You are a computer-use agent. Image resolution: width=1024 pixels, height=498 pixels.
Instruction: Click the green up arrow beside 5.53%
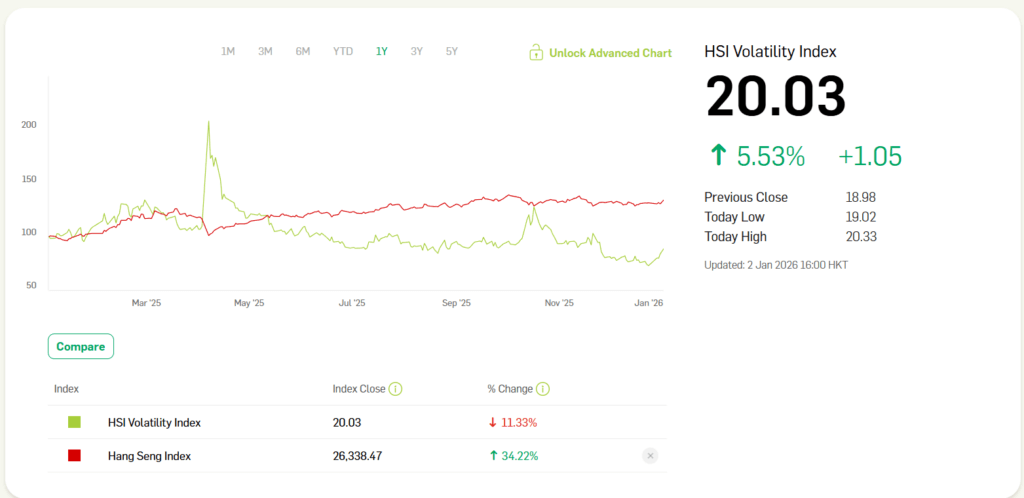(x=717, y=155)
